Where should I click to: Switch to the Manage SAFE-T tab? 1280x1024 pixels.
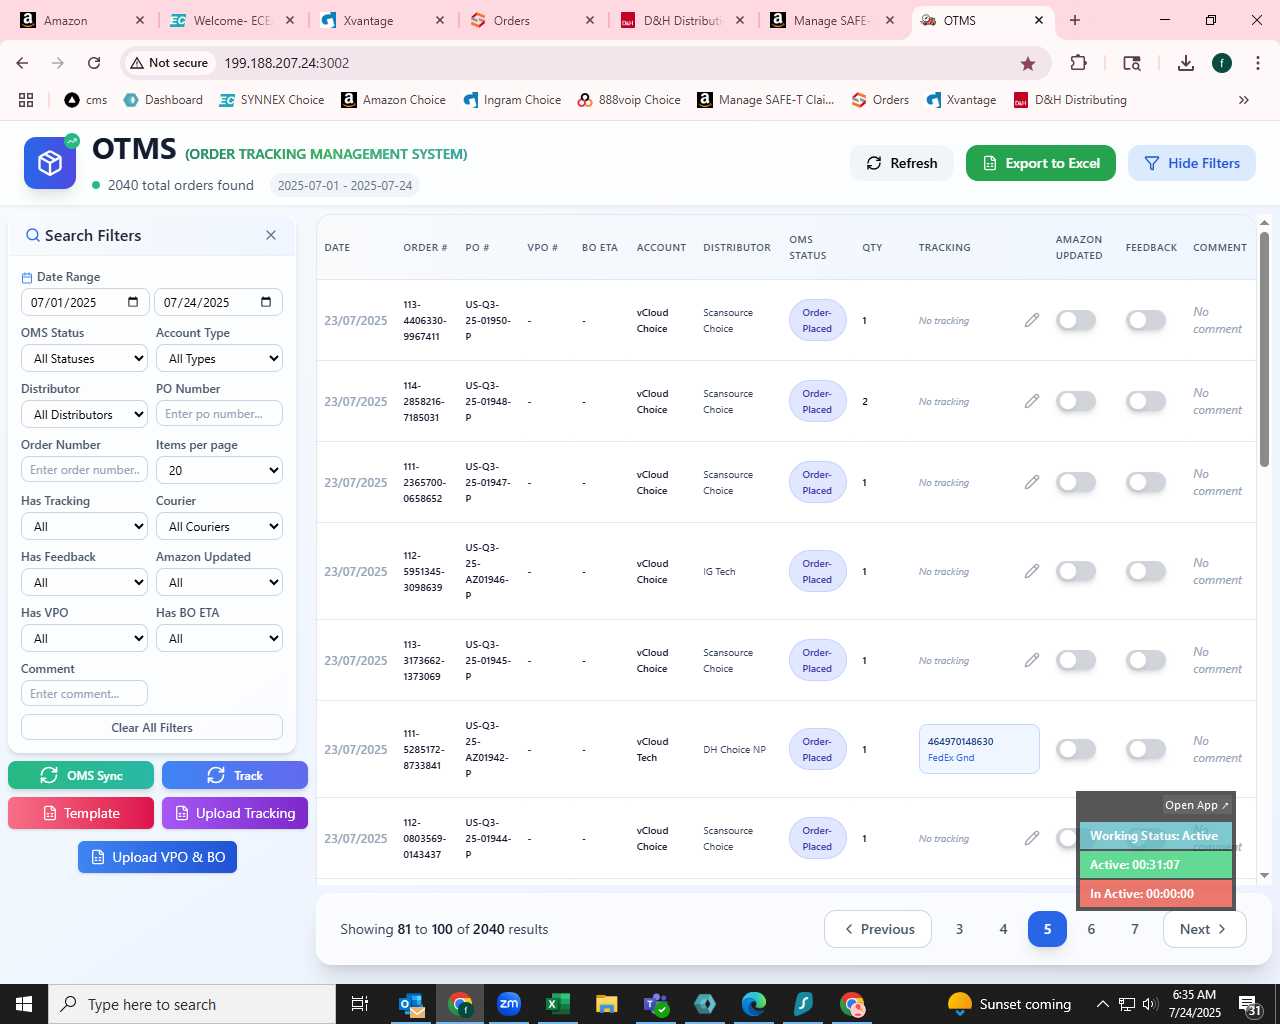pos(830,20)
